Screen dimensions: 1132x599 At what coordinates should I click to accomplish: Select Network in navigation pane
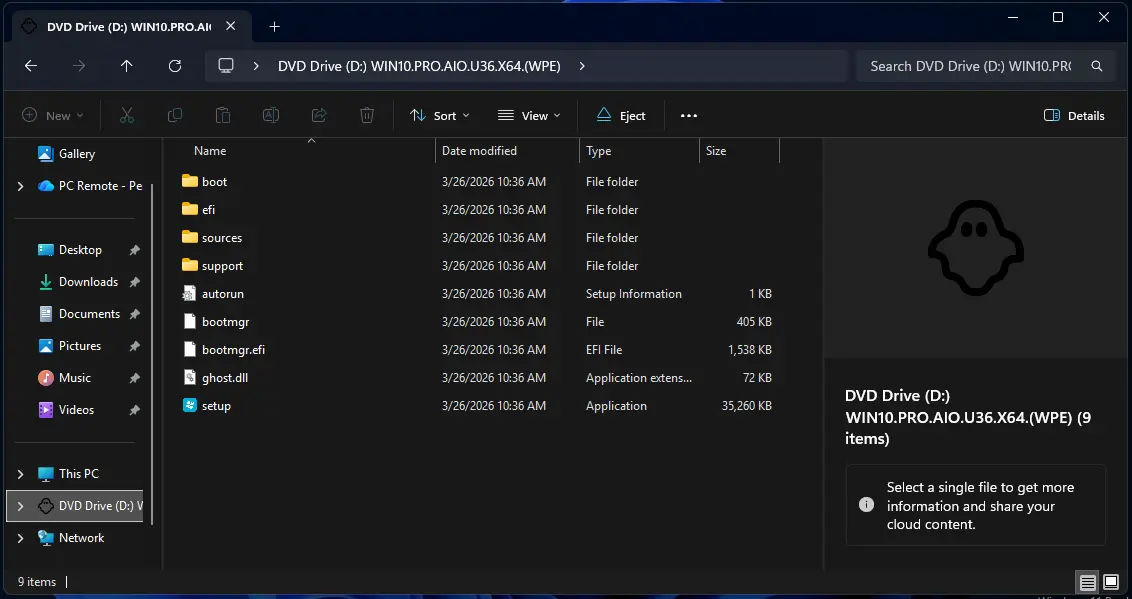click(82, 538)
